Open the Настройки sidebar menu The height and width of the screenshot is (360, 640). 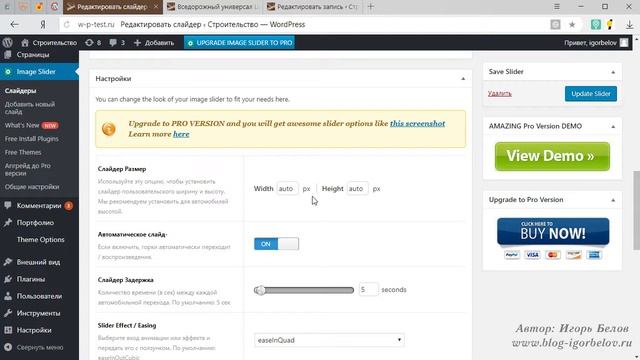34,330
